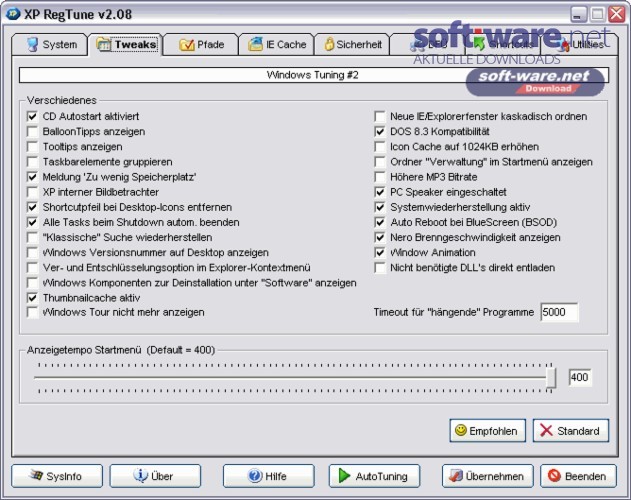Click the Anzeigetempo Startmenü slider thumb

(551, 378)
